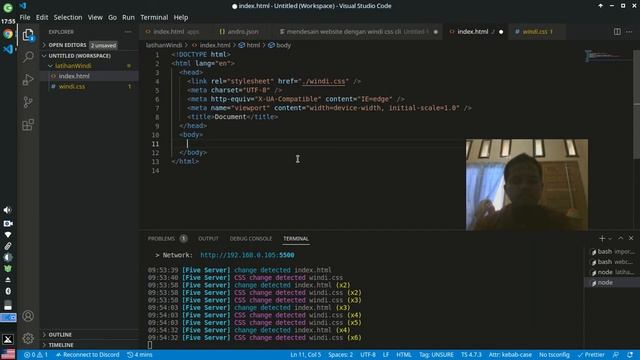Viewport: 640px width, 360px height.
Task: Switch to the first index.html apps tab
Action: click(x=176, y=31)
